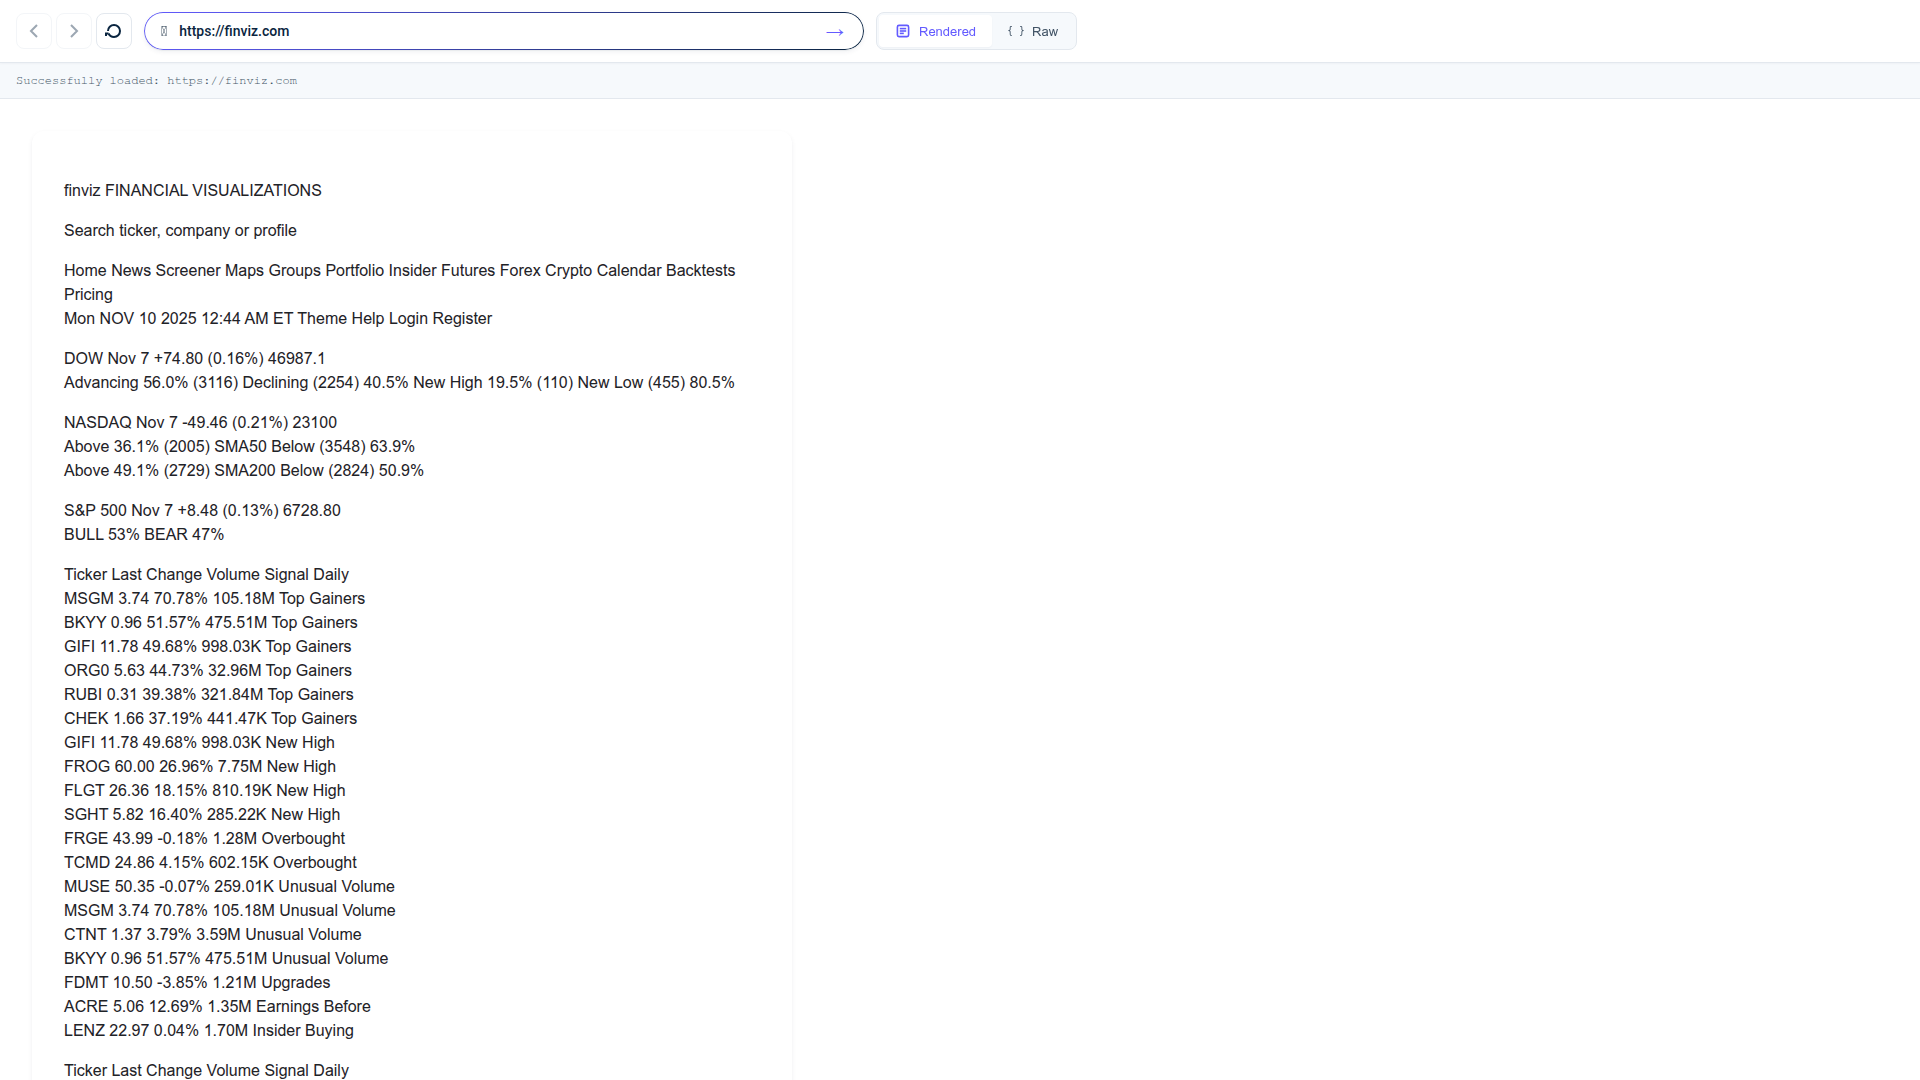
Task: Select the MUSE 50.35 Unusual Volume row
Action: [x=229, y=886]
